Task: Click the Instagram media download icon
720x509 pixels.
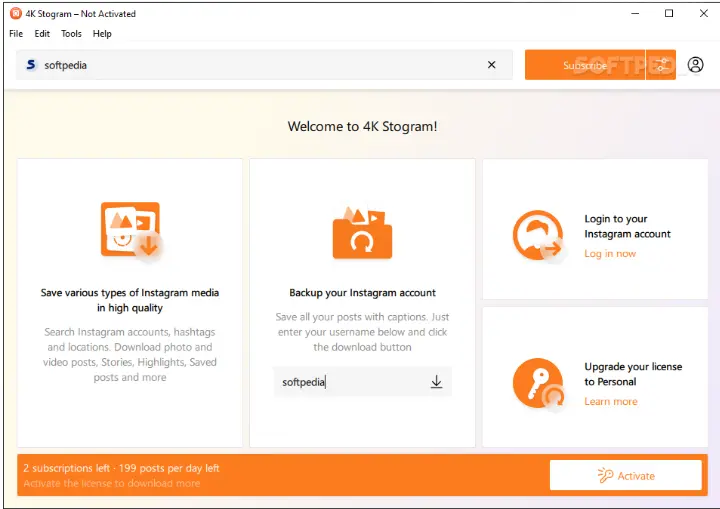Action: point(130,230)
